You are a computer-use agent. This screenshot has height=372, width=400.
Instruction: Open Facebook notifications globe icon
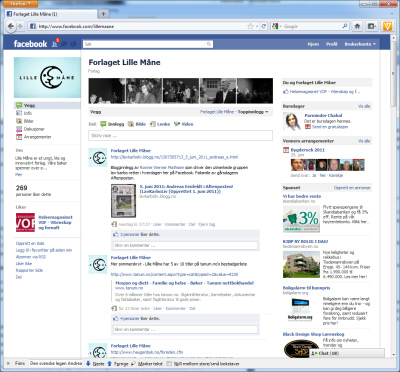(x=73, y=44)
